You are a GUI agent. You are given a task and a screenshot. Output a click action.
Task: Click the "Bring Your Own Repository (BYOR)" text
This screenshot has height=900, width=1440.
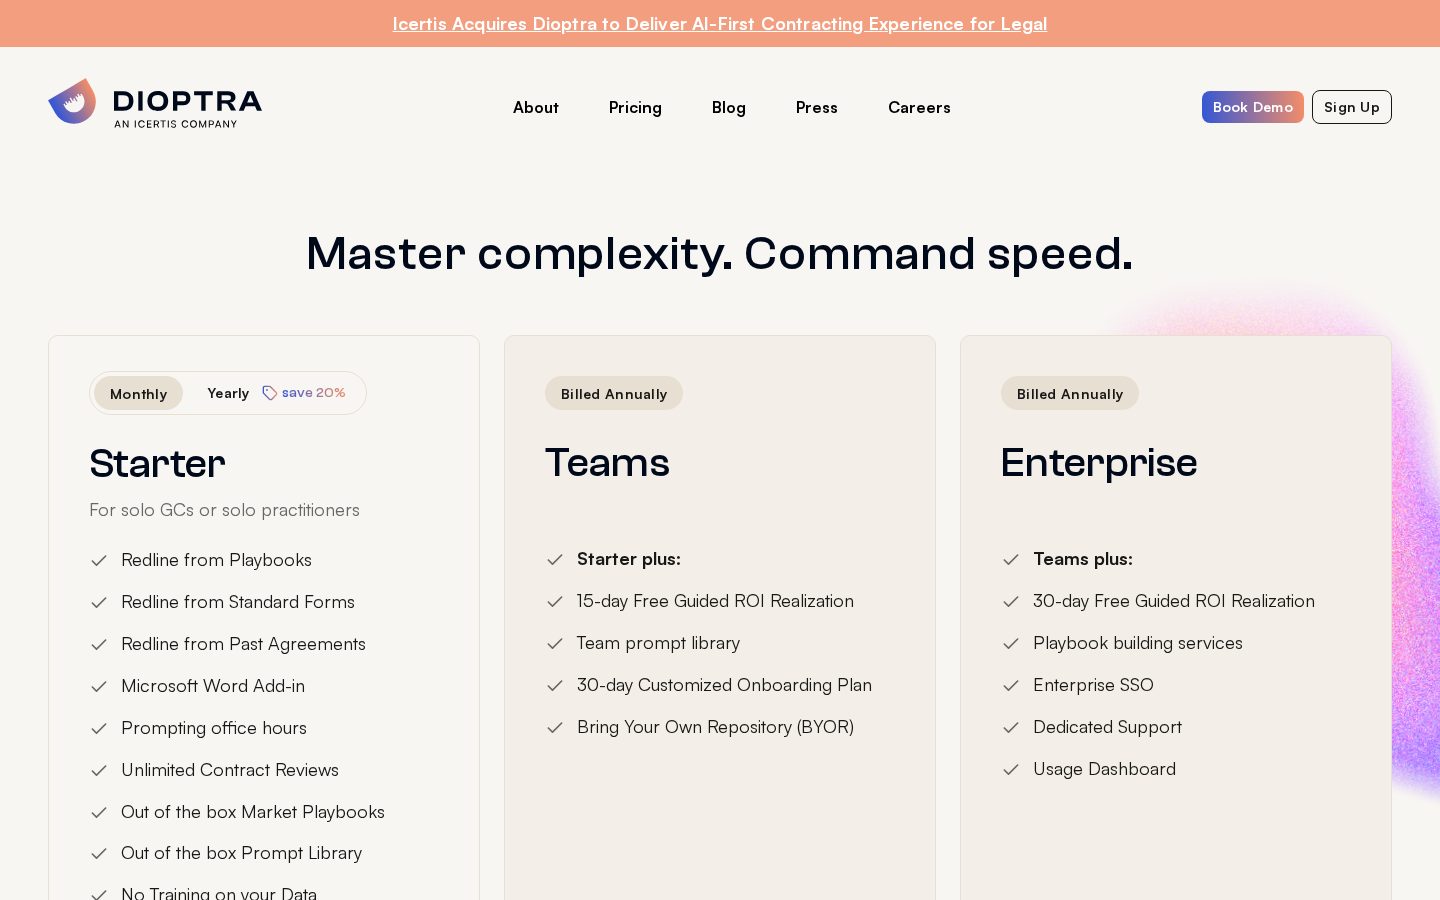(715, 727)
